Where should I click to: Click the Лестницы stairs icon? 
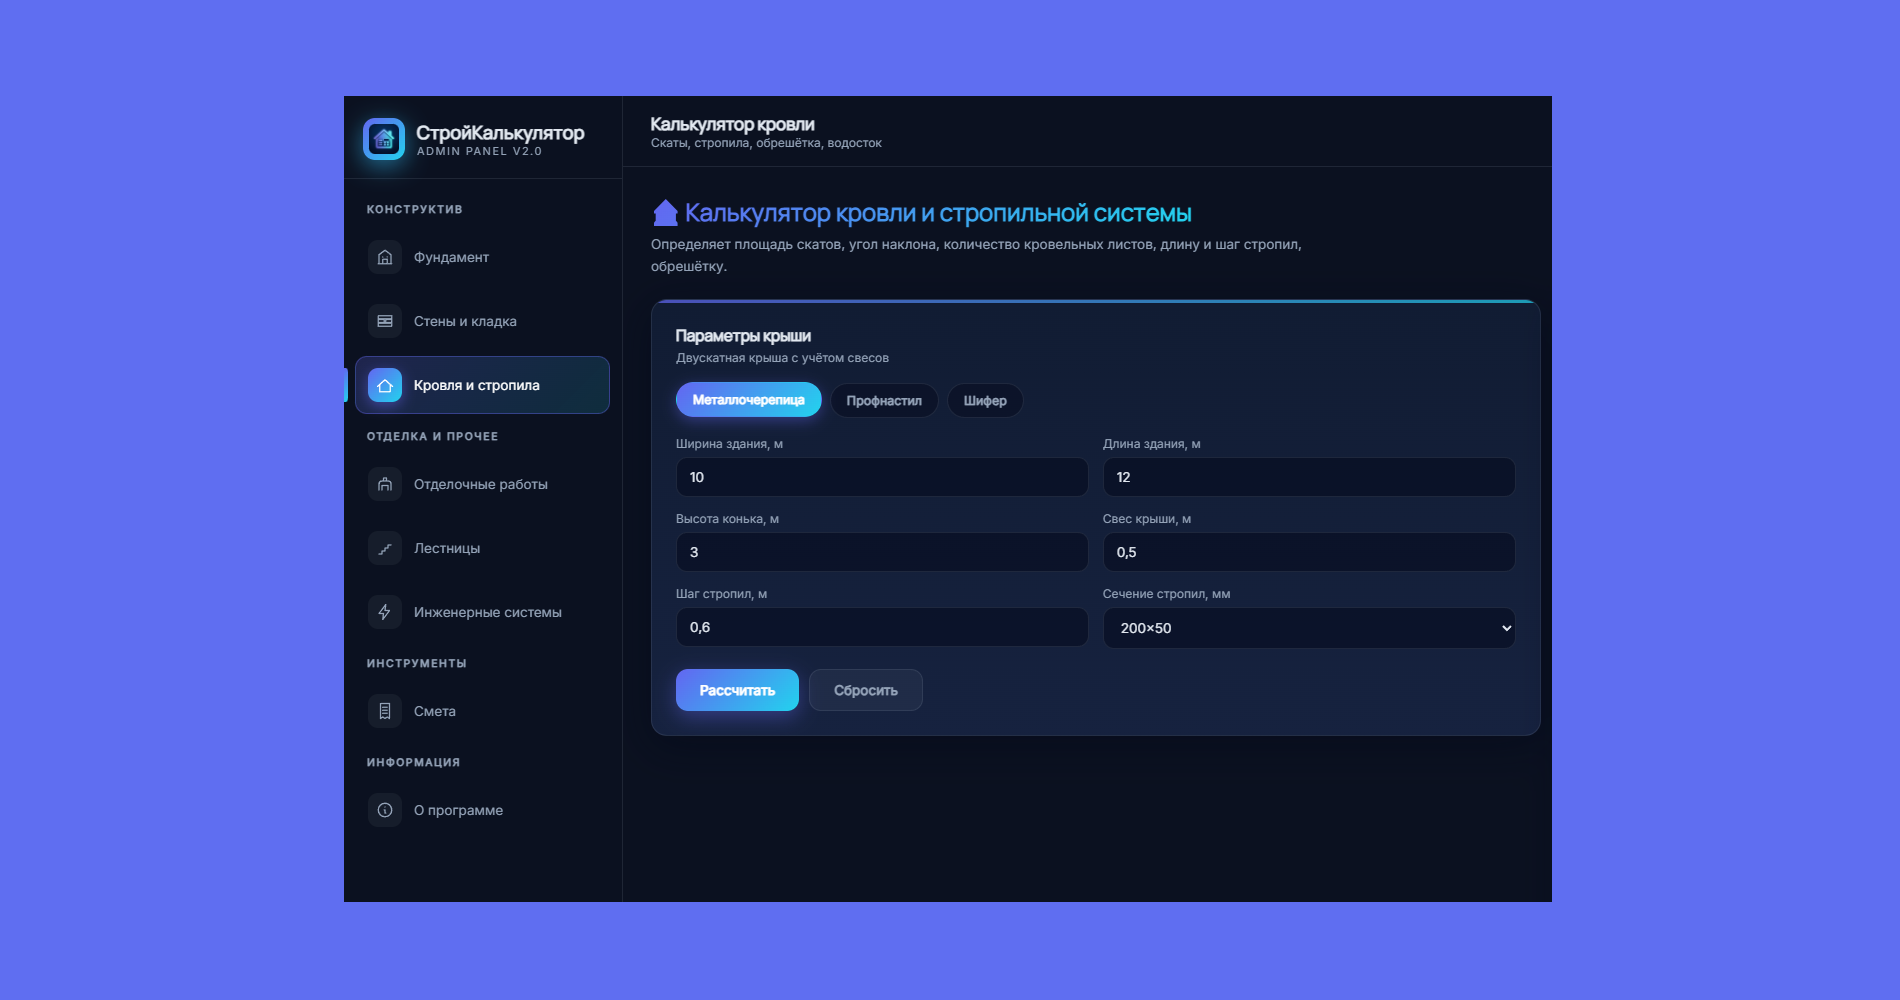(x=385, y=548)
